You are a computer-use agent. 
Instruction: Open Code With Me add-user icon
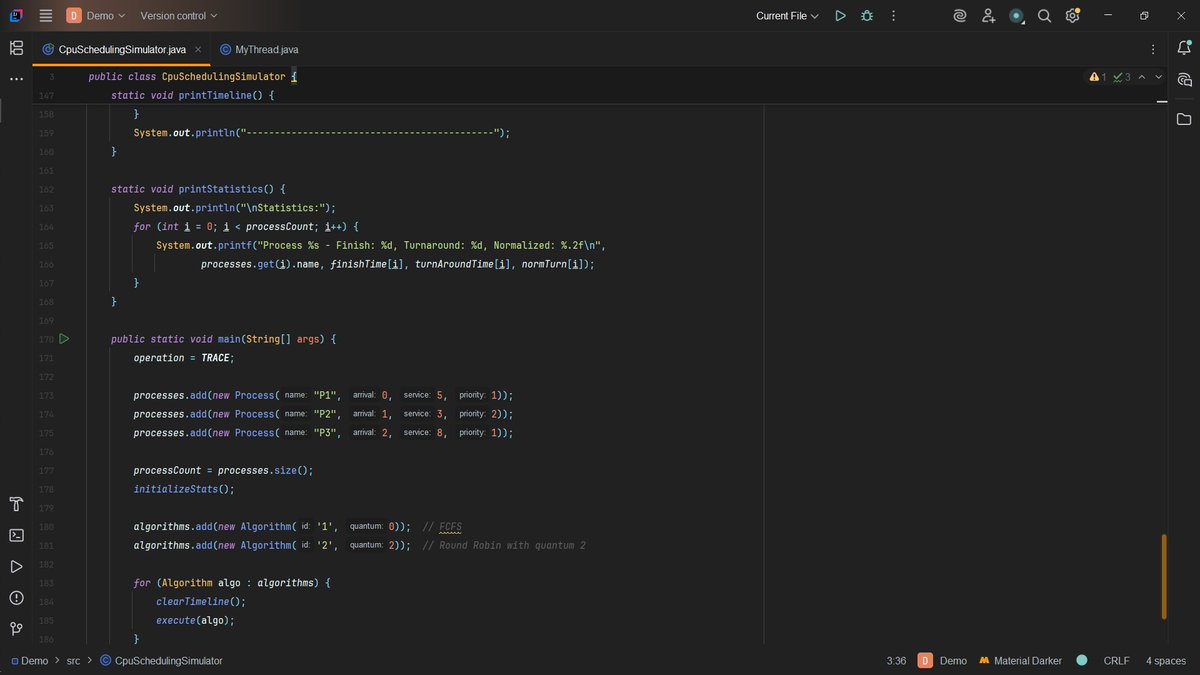pos(988,16)
